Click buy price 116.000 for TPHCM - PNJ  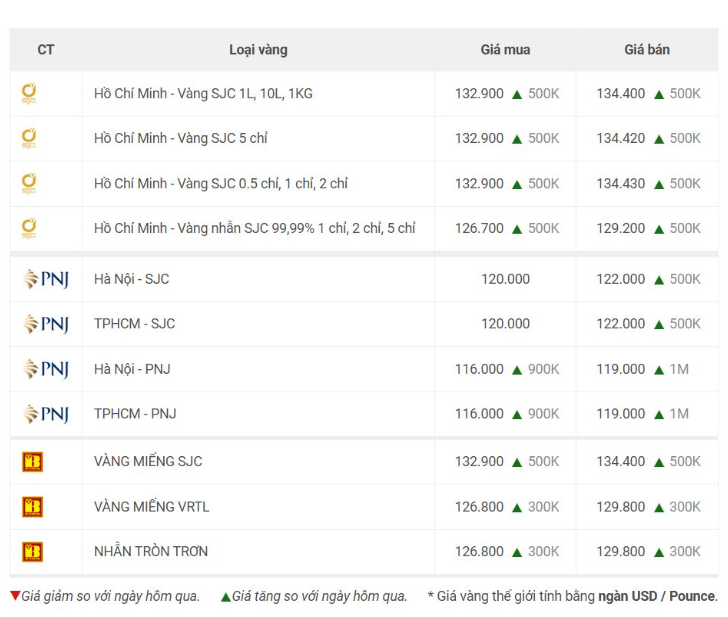[479, 414]
